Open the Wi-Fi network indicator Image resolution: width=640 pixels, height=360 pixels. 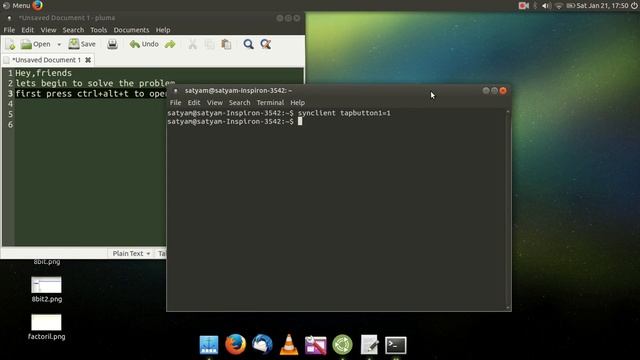point(559,5)
